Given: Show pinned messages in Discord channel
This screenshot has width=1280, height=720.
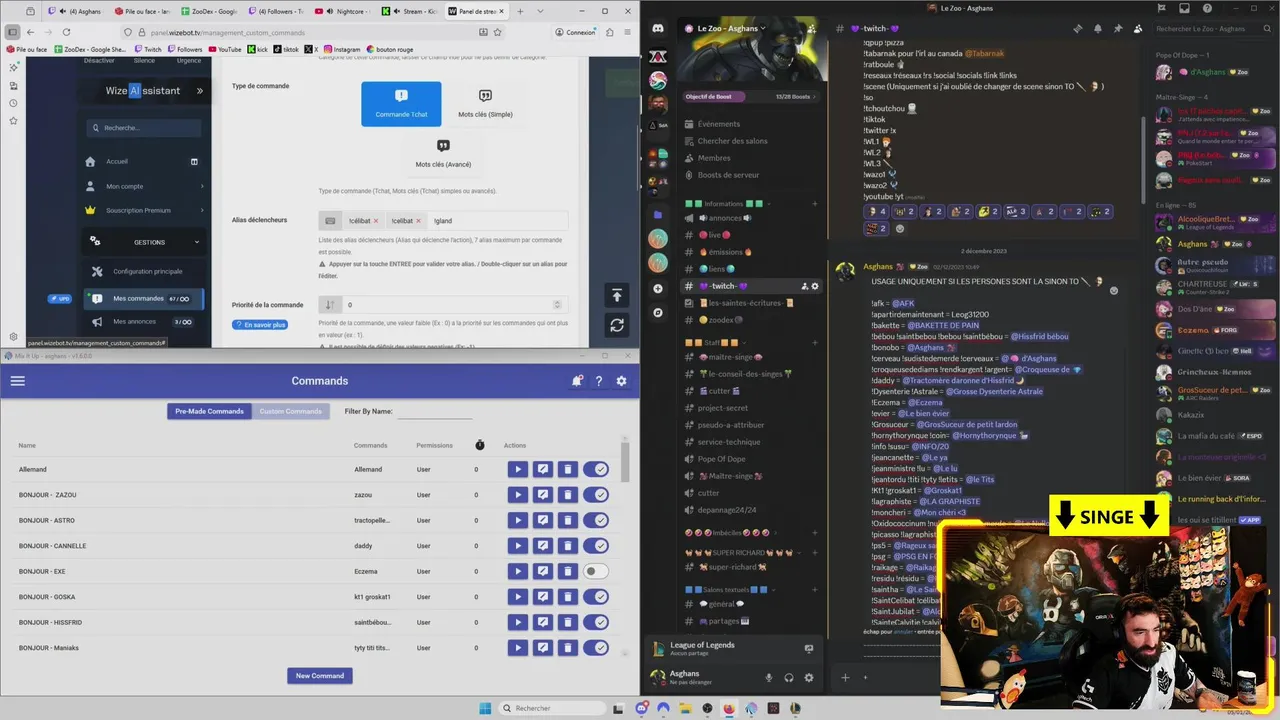Looking at the screenshot, I should [x=1118, y=29].
